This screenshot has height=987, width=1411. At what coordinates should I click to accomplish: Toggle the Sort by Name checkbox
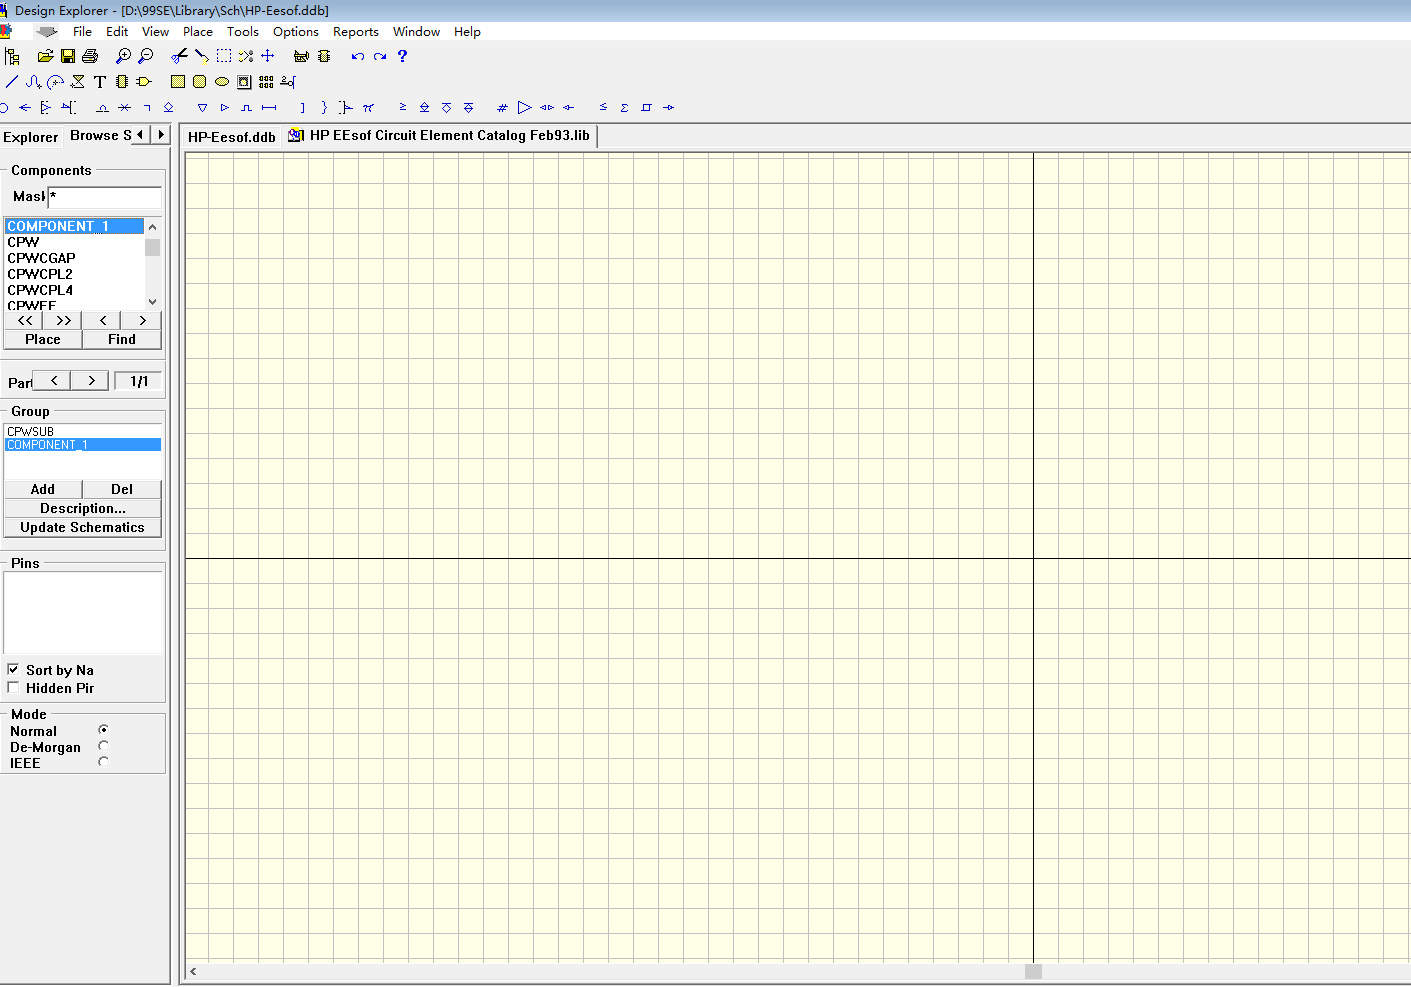(x=13, y=670)
